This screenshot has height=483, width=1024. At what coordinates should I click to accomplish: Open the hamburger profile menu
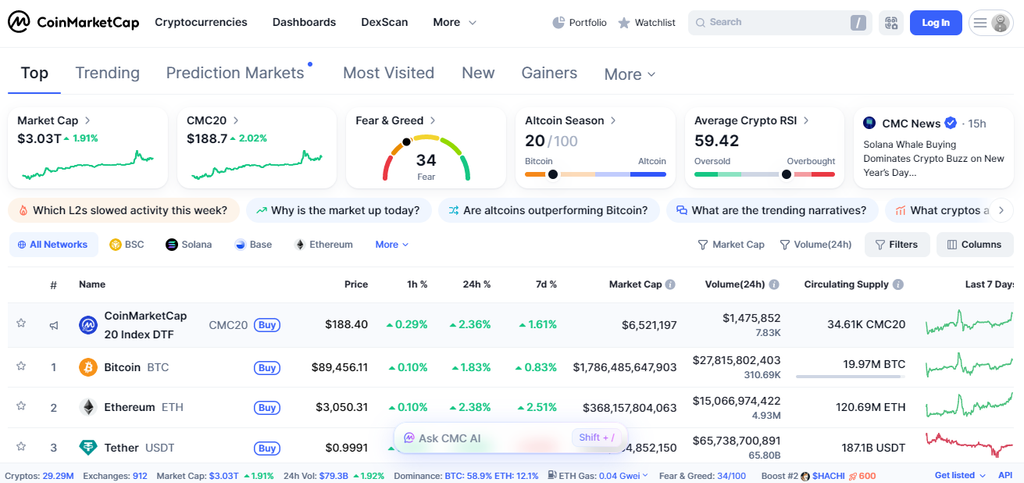(991, 23)
